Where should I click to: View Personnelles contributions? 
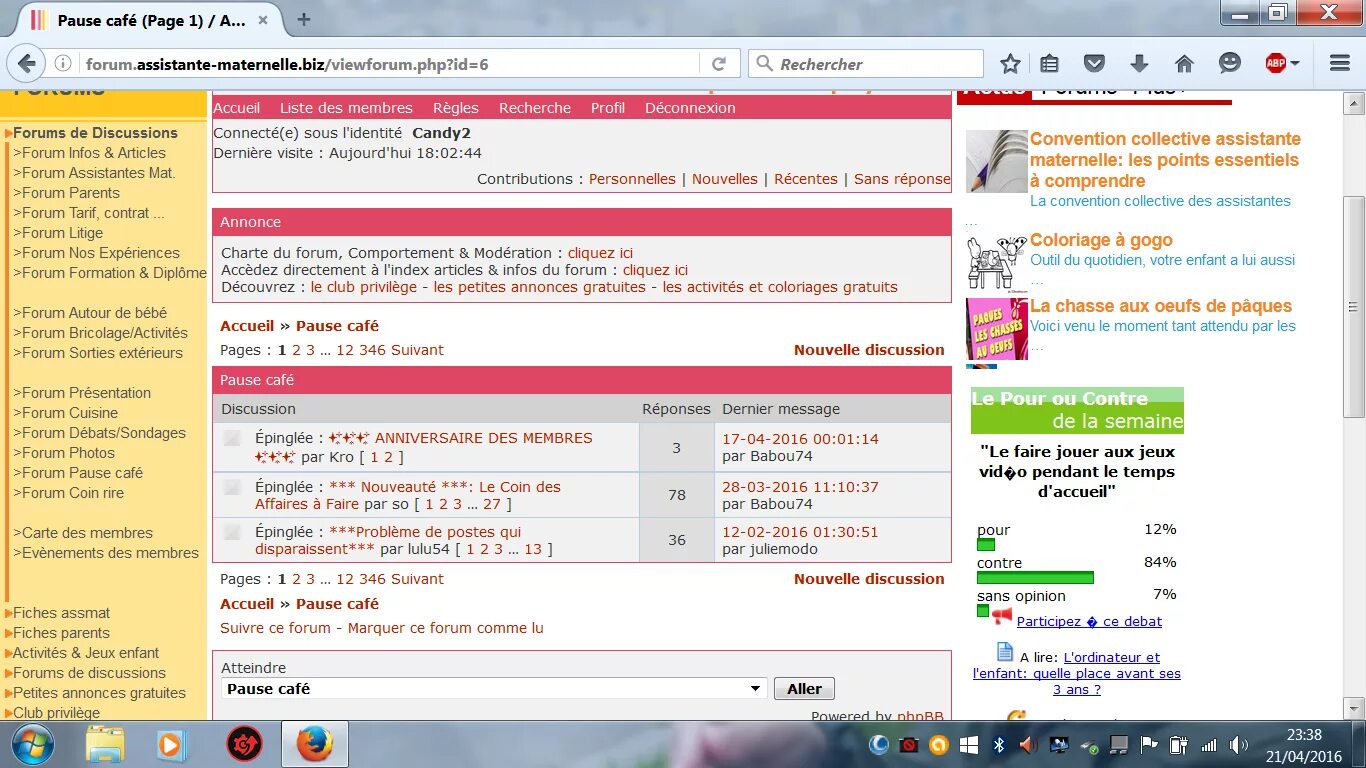[x=632, y=179]
